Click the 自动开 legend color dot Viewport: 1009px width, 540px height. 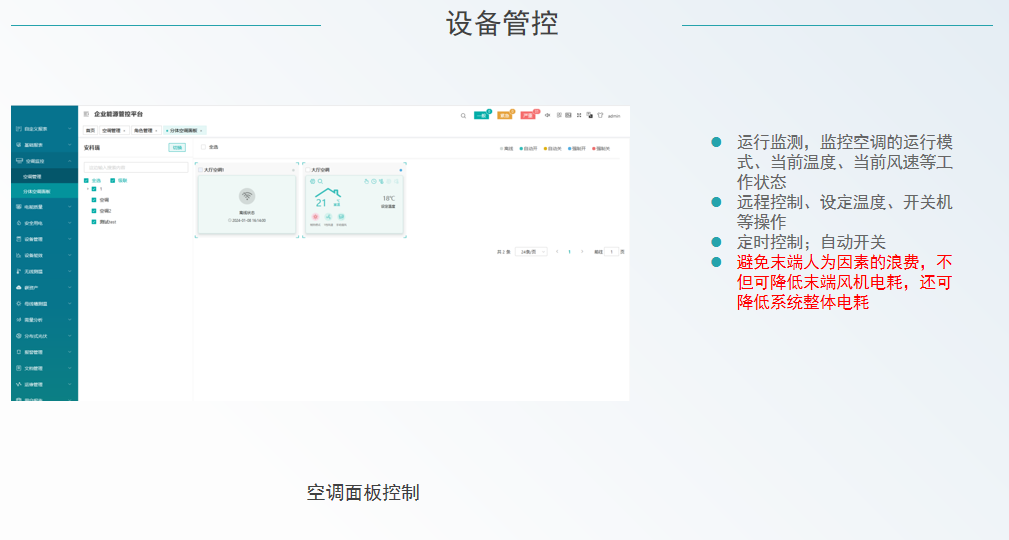[x=521, y=149]
